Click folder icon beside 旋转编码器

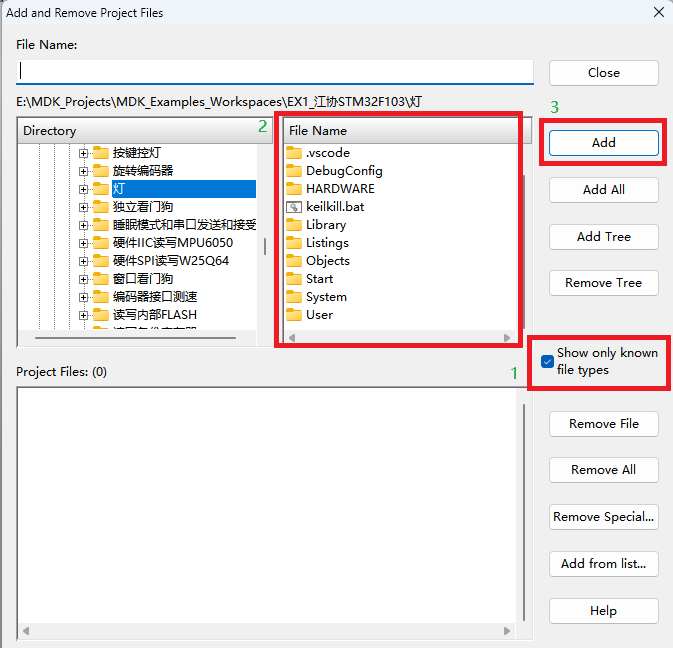101,171
